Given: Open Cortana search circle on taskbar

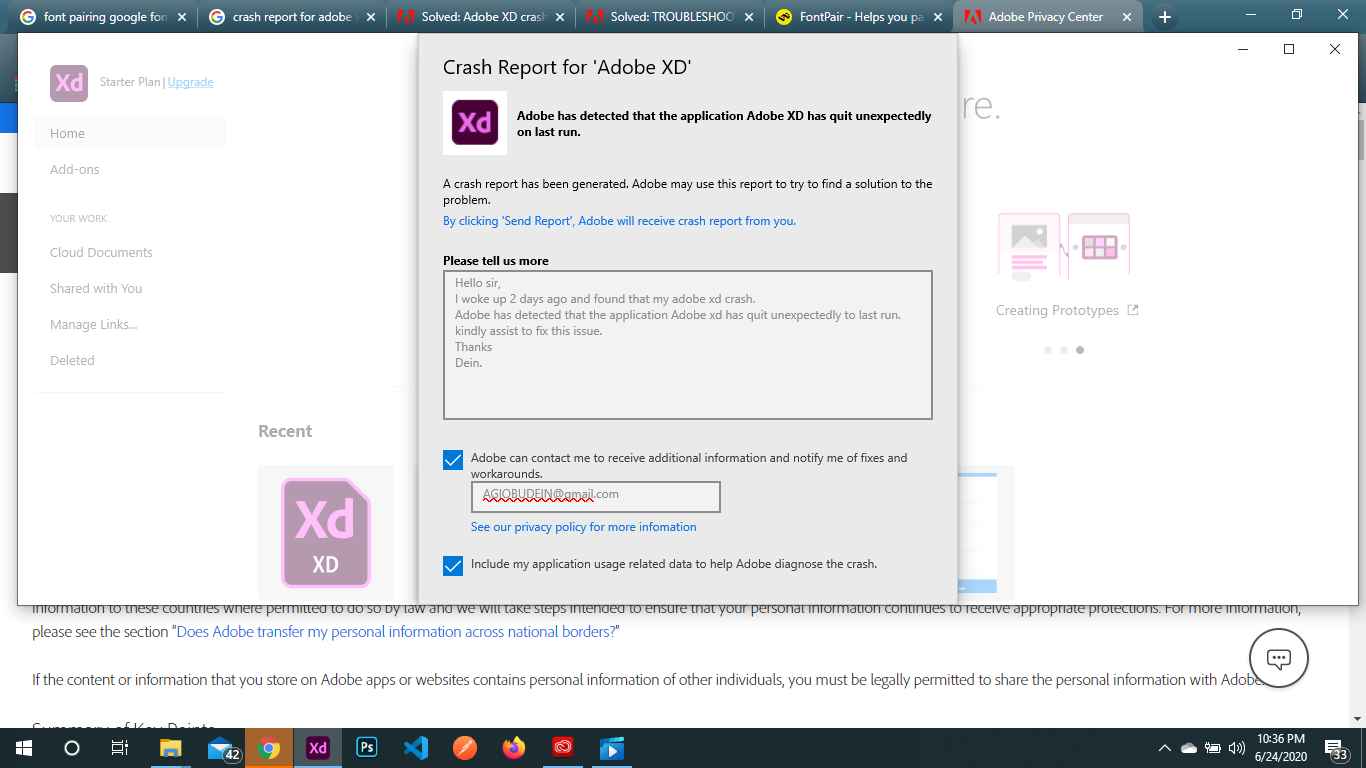Looking at the screenshot, I should click(72, 748).
